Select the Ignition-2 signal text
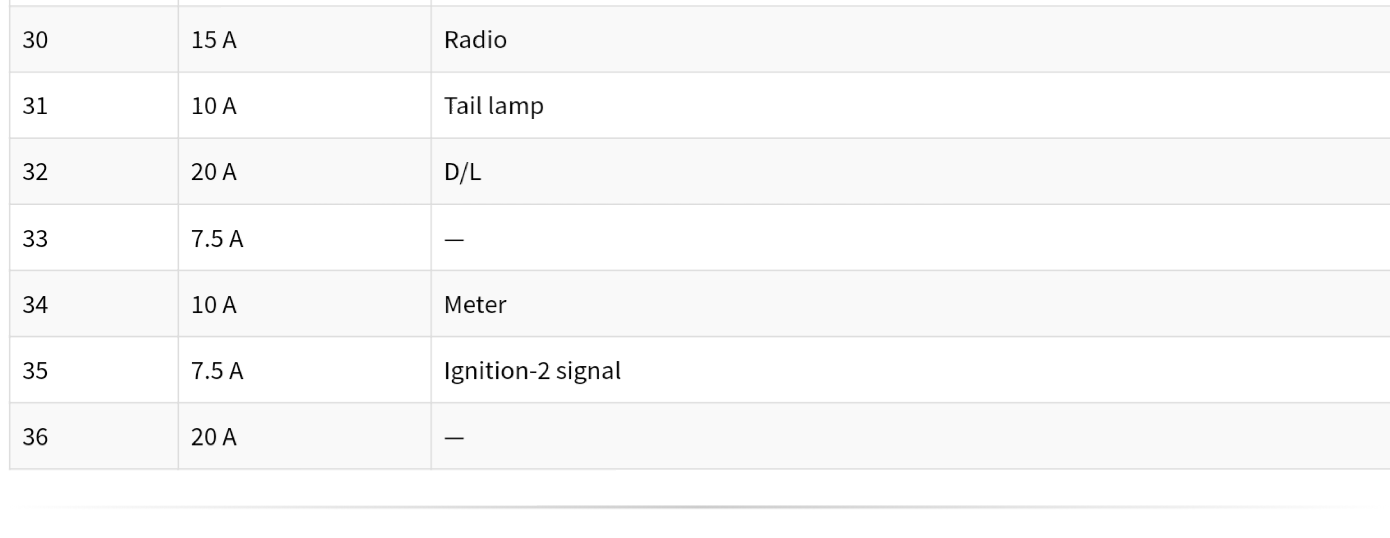 pos(532,371)
